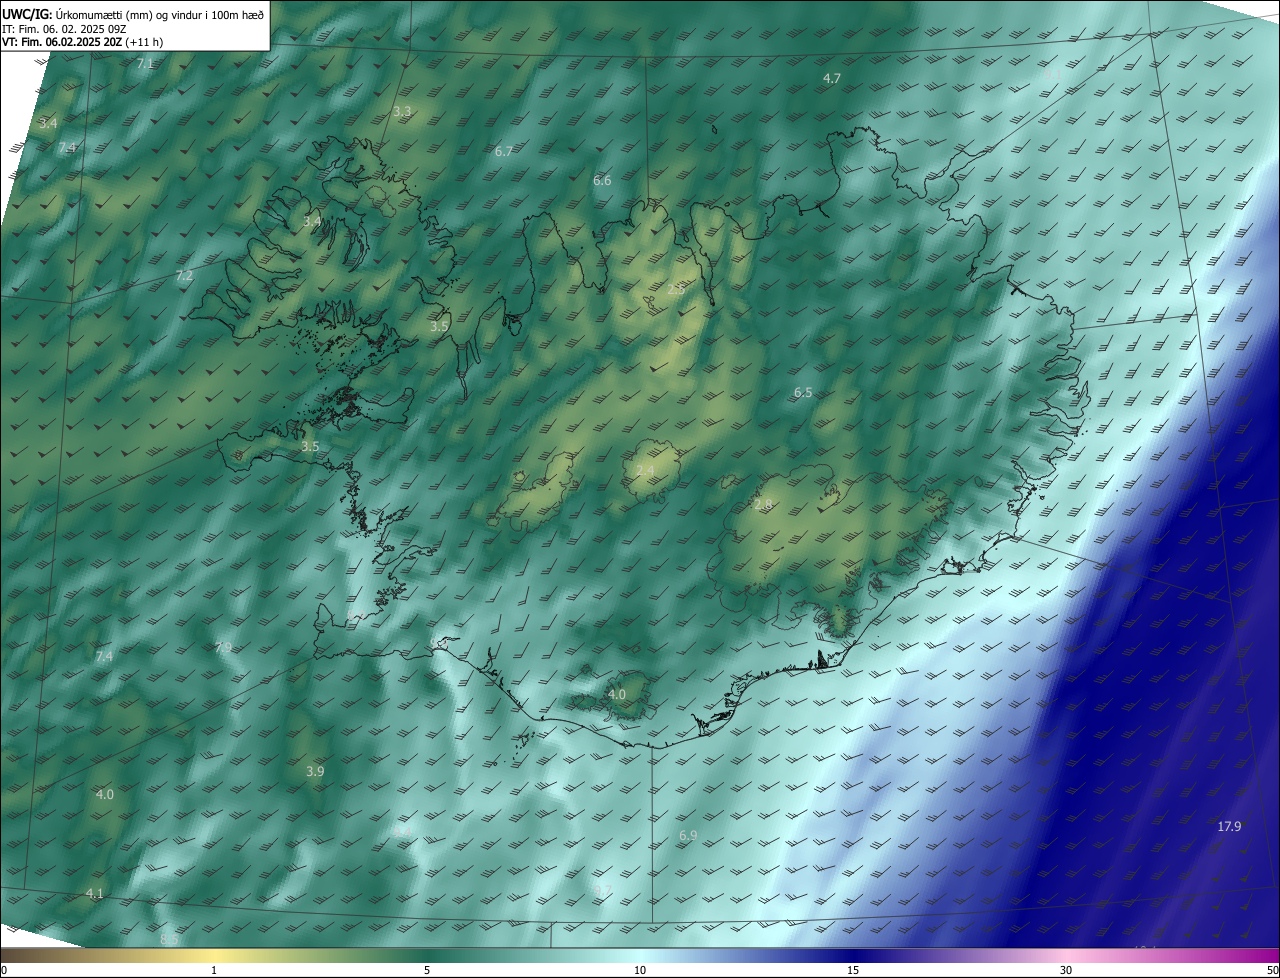The image size is (1280, 978).
Task: Click the color scale tick label 10
Action: click(640, 970)
